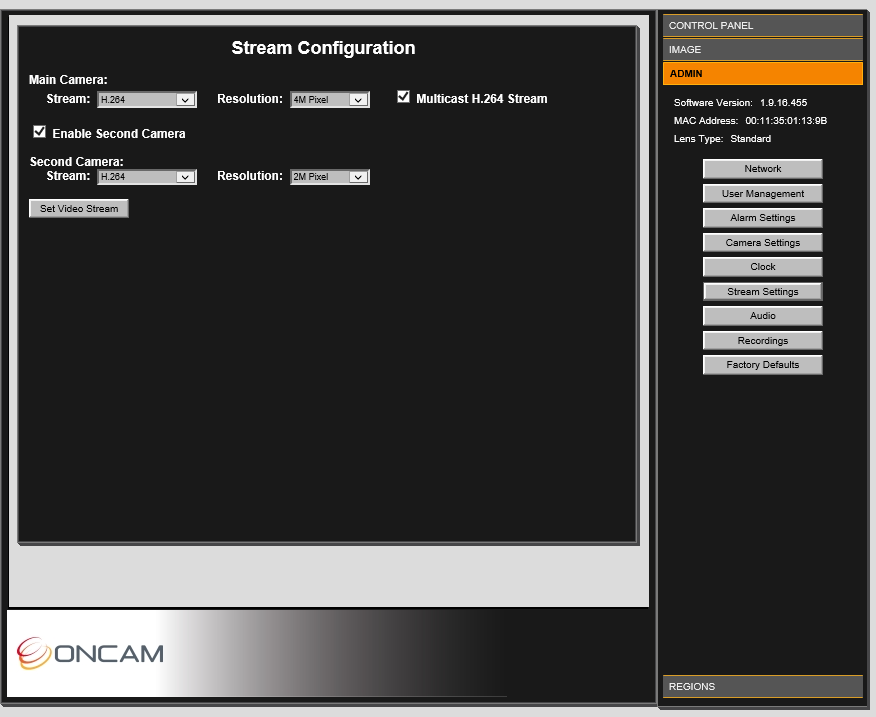Screen dimensions: 876x717
Task: Open Alarm Settings page
Action: [763, 218]
